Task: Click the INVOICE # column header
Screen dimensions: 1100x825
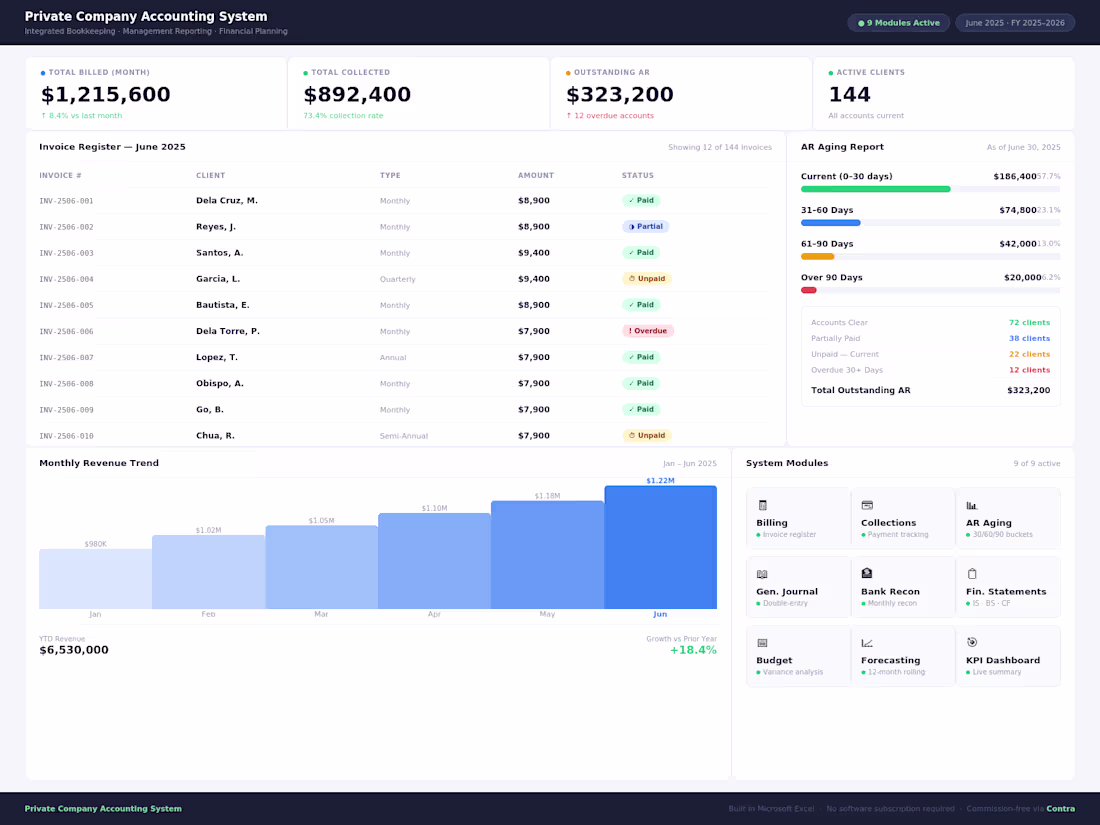Action: 60,175
